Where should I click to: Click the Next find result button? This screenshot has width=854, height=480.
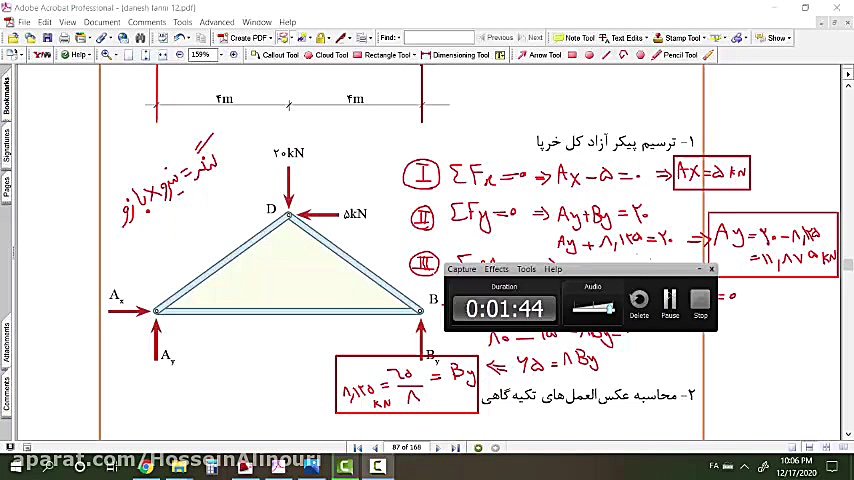point(530,38)
